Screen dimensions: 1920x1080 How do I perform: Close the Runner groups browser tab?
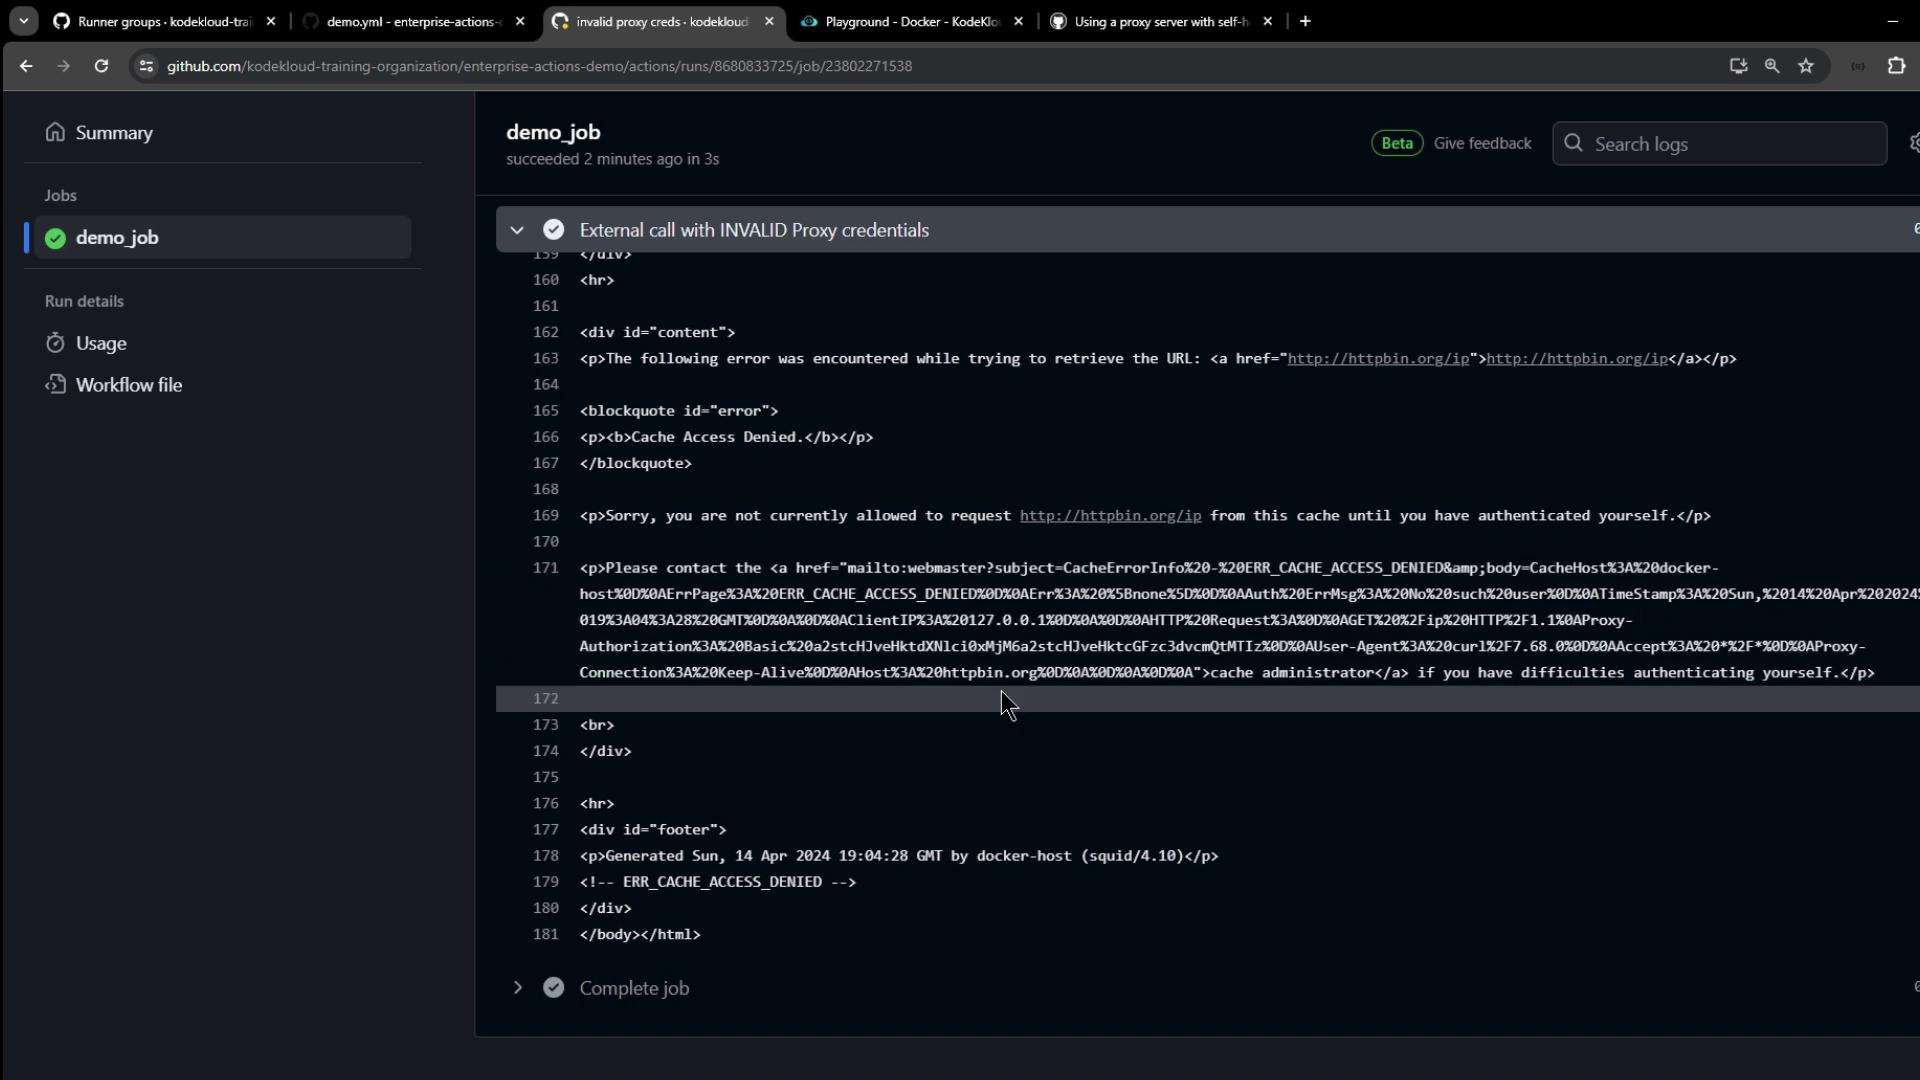[x=270, y=21]
